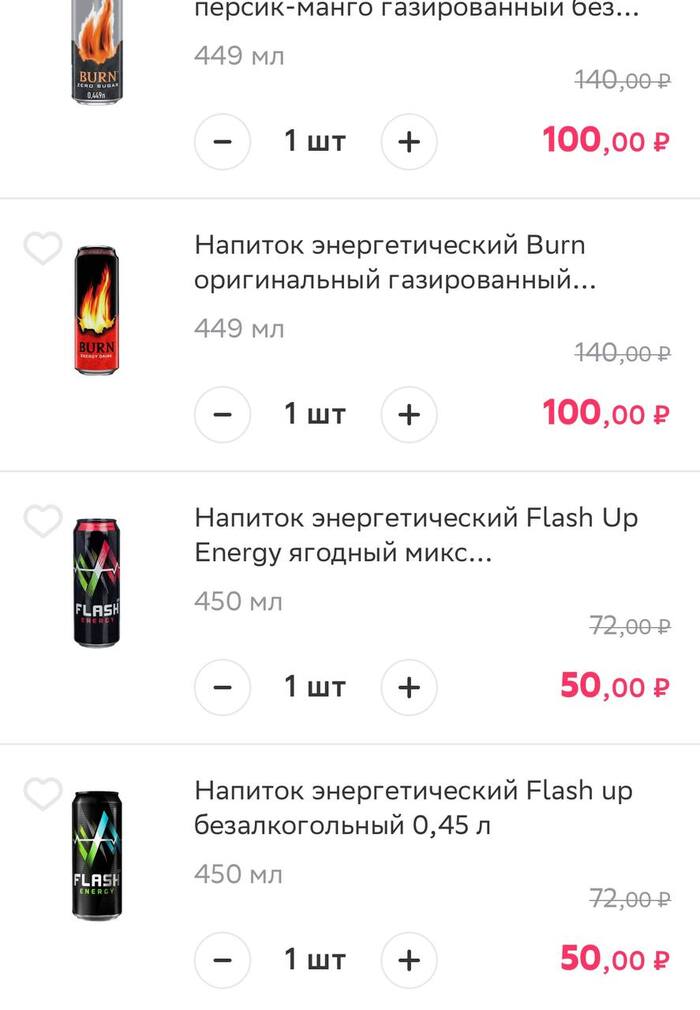The width and height of the screenshot is (700, 1010).
Task: Open Flash up безалкогольный 0,45 л title
Action: click(413, 809)
